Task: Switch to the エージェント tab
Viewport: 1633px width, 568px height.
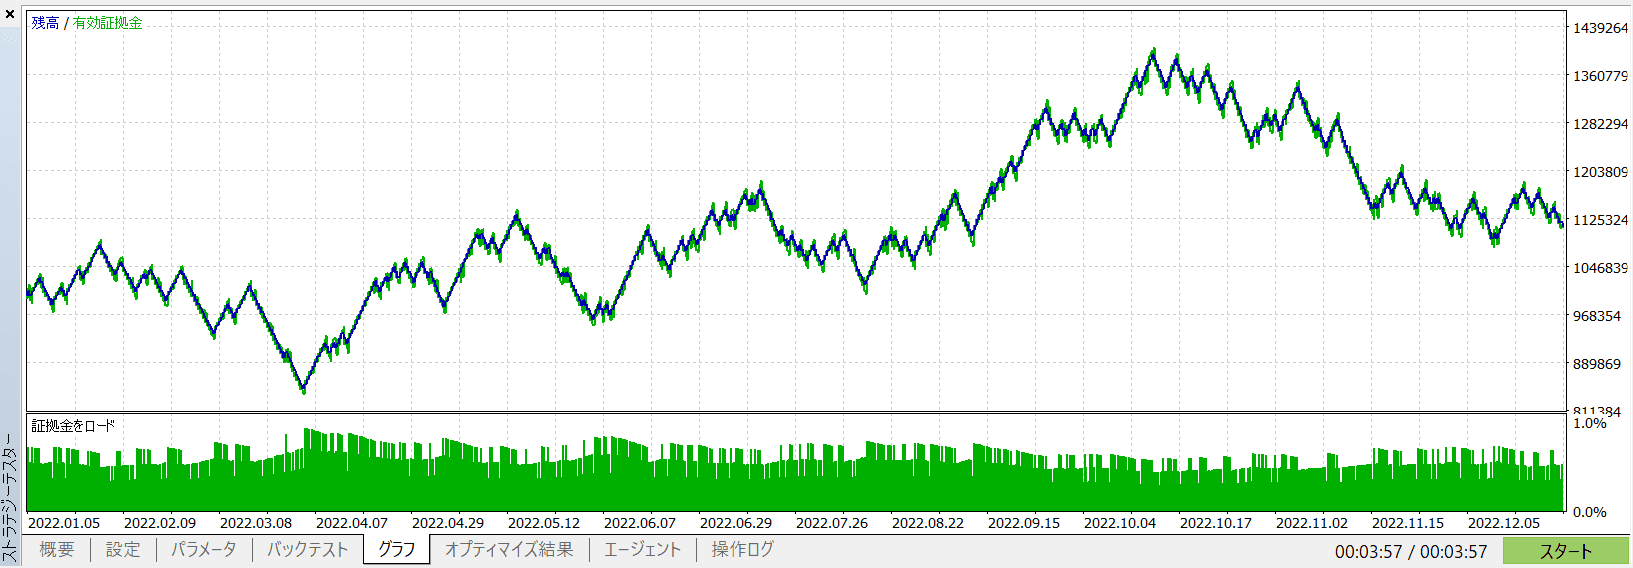Action: click(642, 550)
